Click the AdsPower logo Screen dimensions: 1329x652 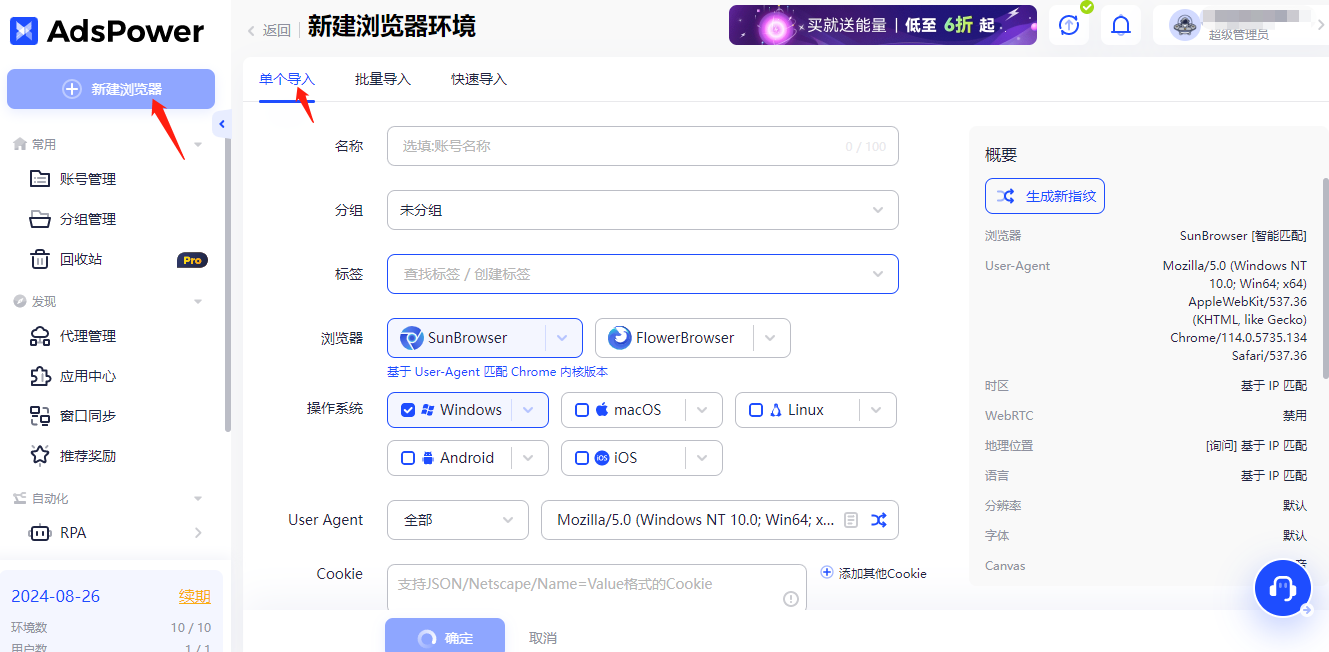tap(107, 31)
